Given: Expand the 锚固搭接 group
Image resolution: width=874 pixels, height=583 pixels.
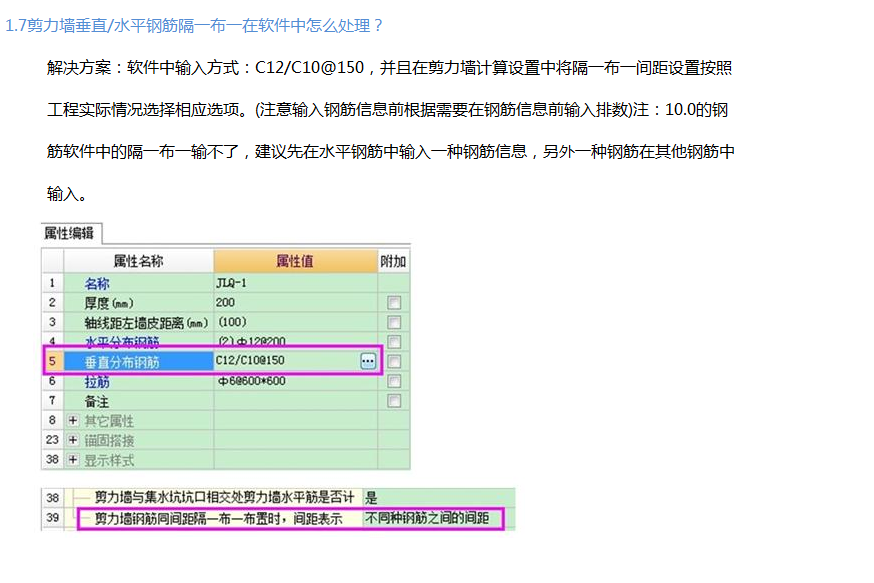Looking at the screenshot, I should tap(73, 440).
